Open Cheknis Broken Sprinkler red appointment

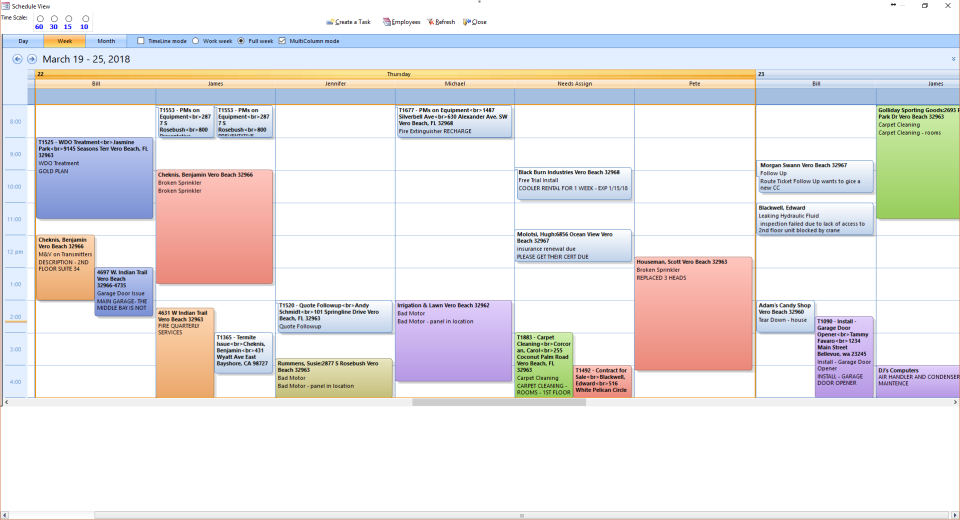coord(214,227)
